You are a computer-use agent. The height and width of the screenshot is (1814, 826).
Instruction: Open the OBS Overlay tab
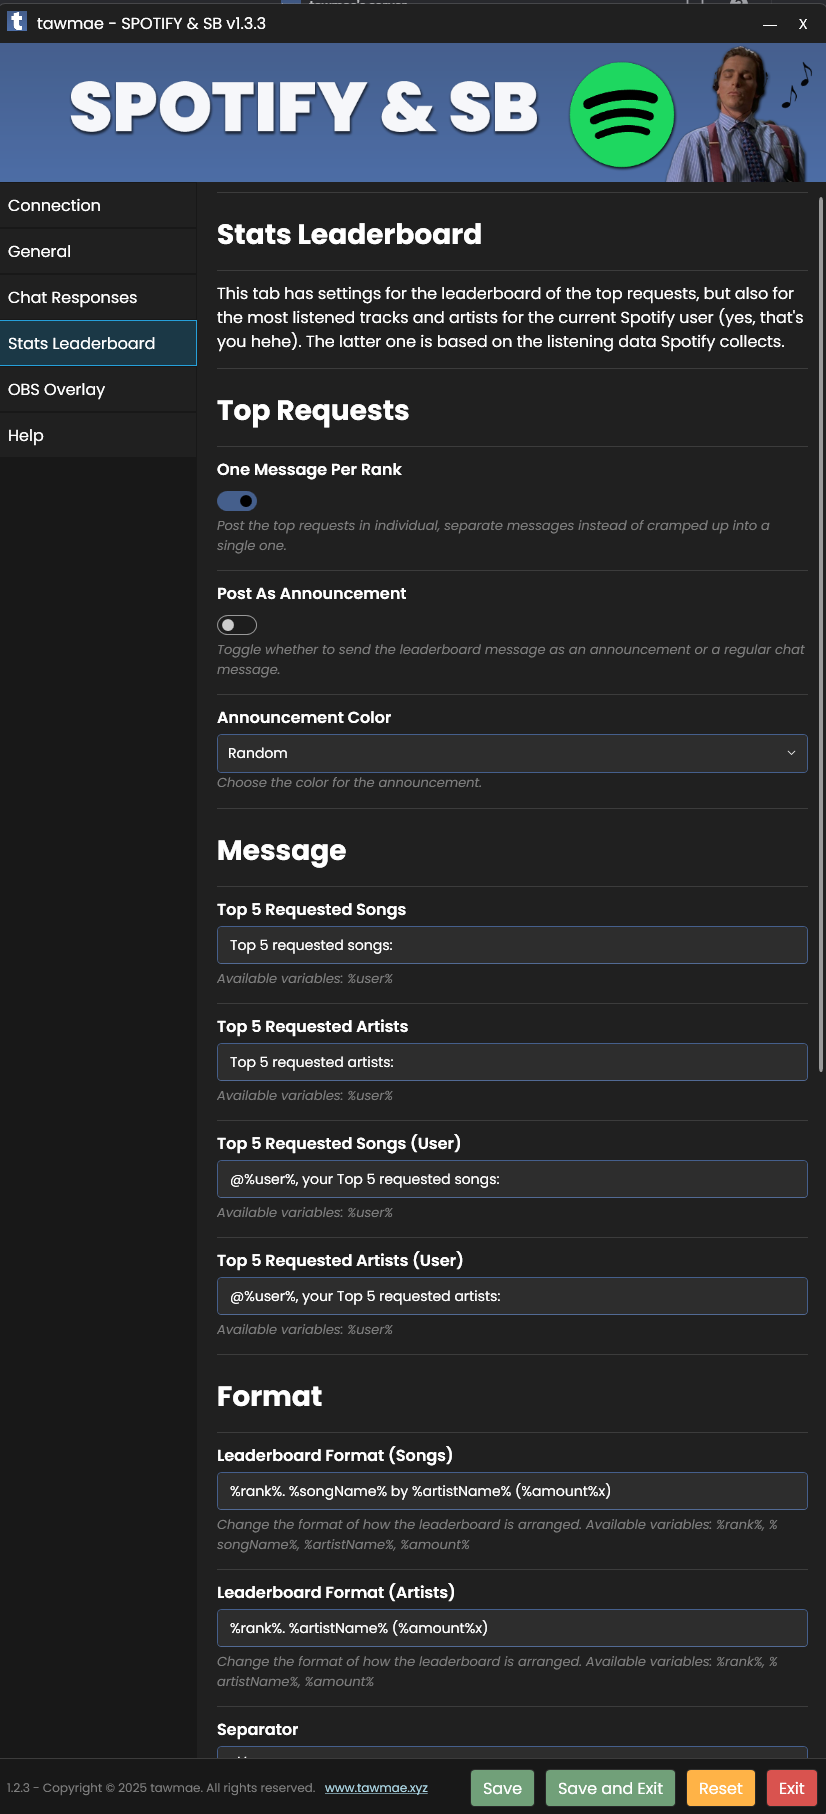pos(98,389)
